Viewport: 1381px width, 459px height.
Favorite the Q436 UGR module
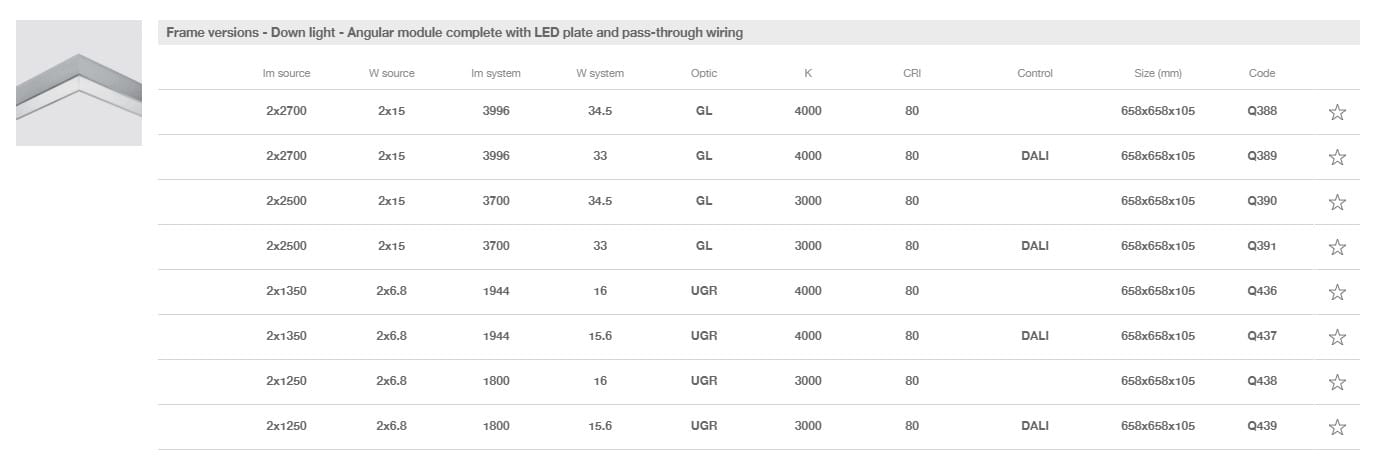click(x=1337, y=292)
